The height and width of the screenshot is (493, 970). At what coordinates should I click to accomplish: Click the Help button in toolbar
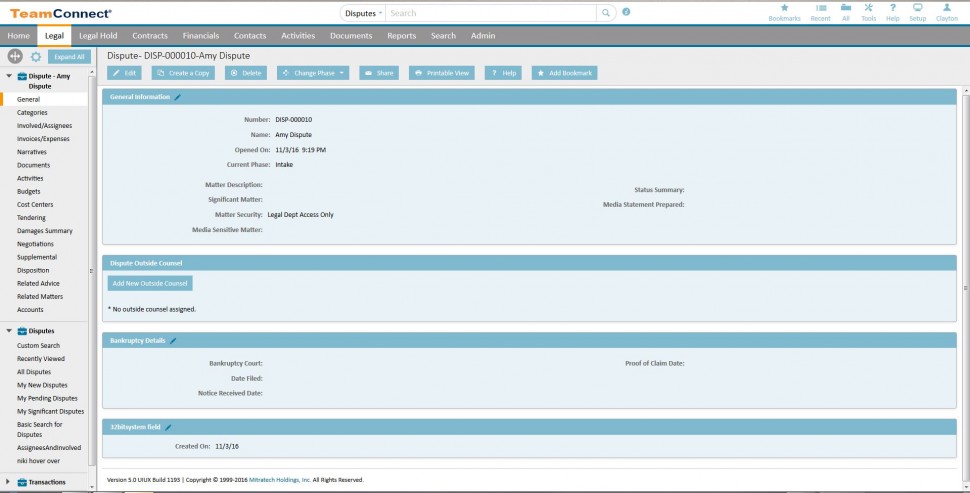503,73
